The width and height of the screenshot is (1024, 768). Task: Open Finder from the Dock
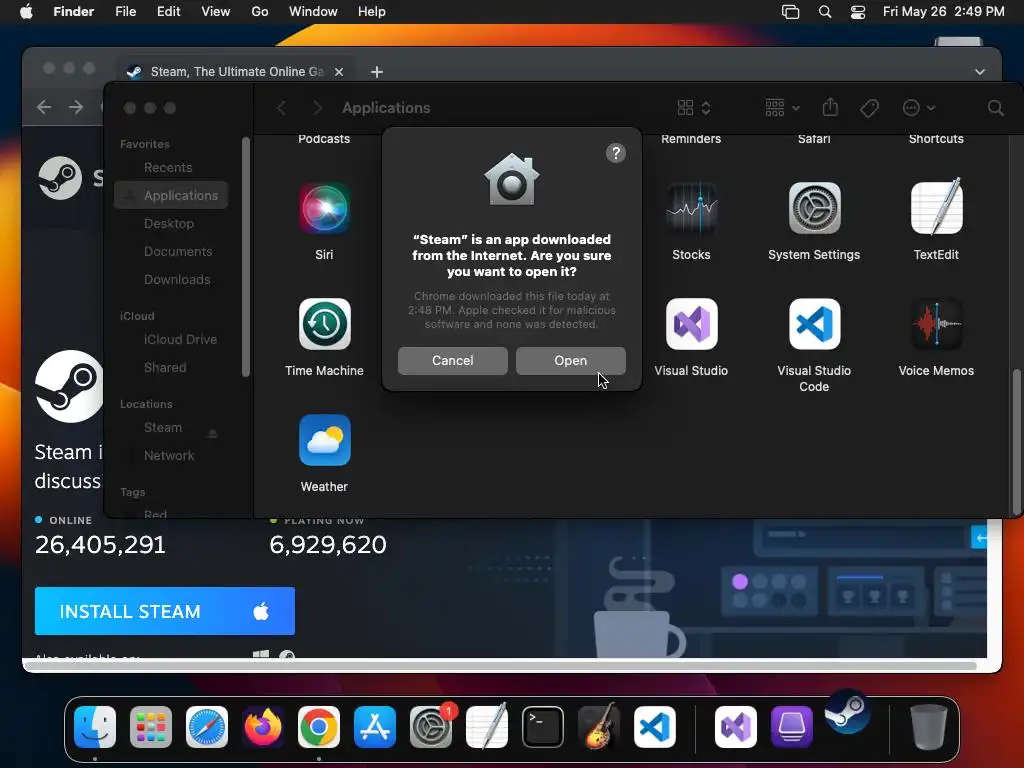(95, 727)
